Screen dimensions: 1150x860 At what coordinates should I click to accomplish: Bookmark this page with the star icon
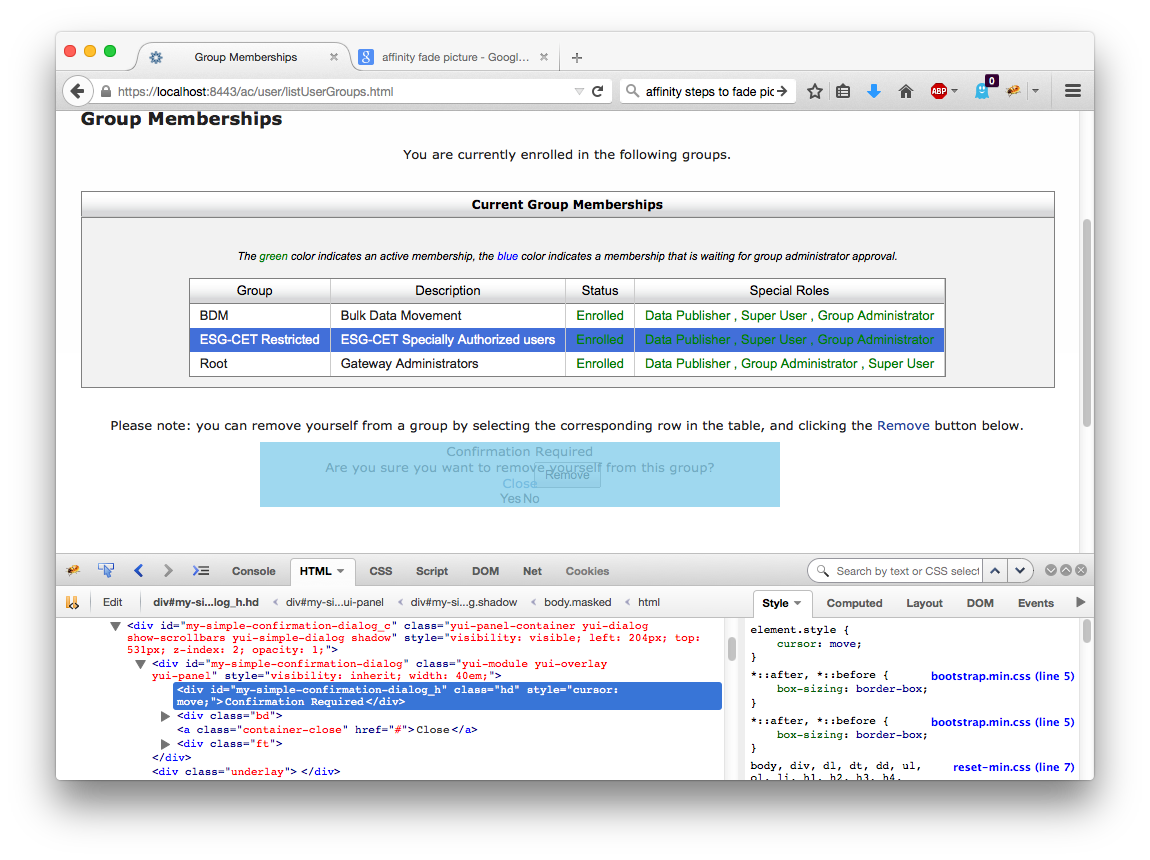815,91
